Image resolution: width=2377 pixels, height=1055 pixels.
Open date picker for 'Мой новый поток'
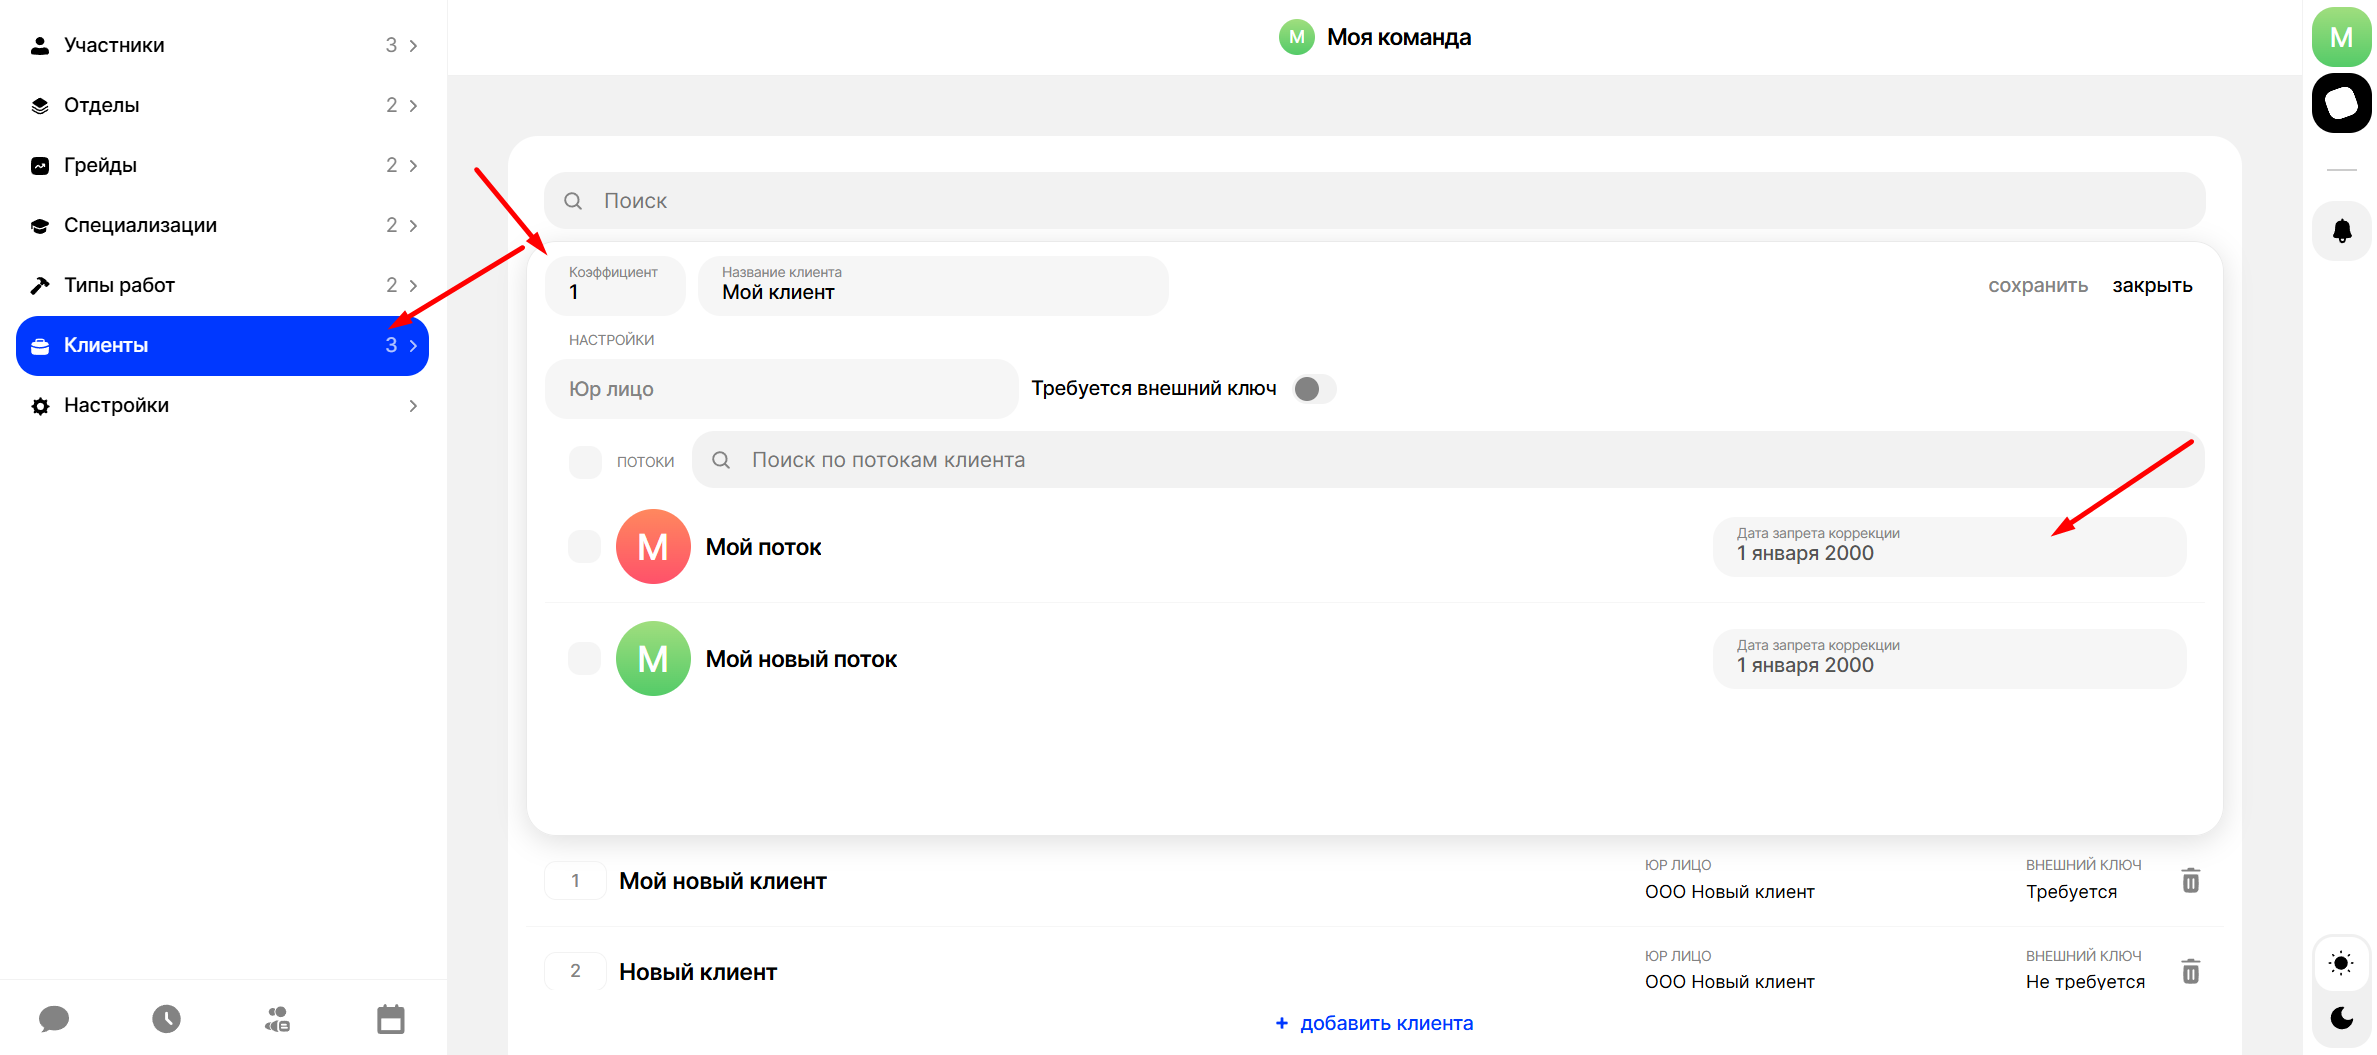[x=1948, y=659]
